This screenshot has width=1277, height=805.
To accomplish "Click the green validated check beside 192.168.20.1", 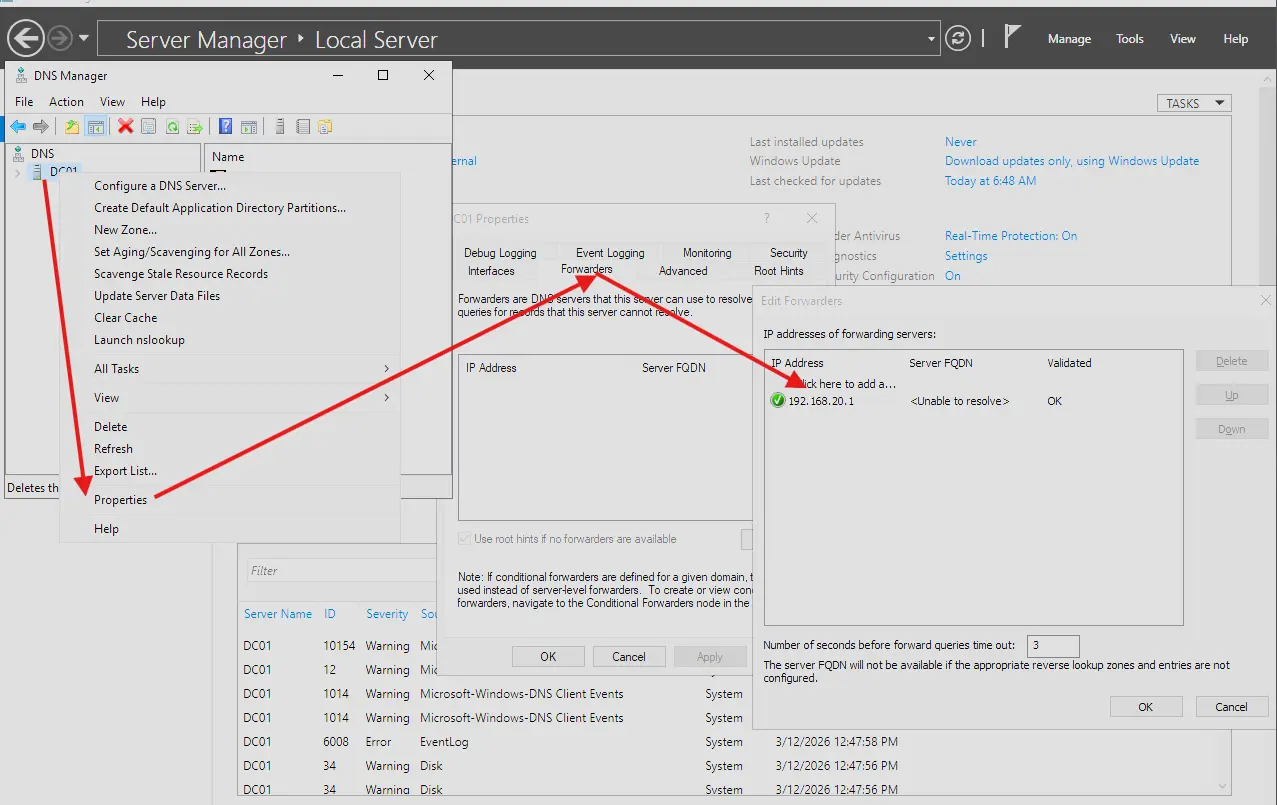I will click(778, 401).
